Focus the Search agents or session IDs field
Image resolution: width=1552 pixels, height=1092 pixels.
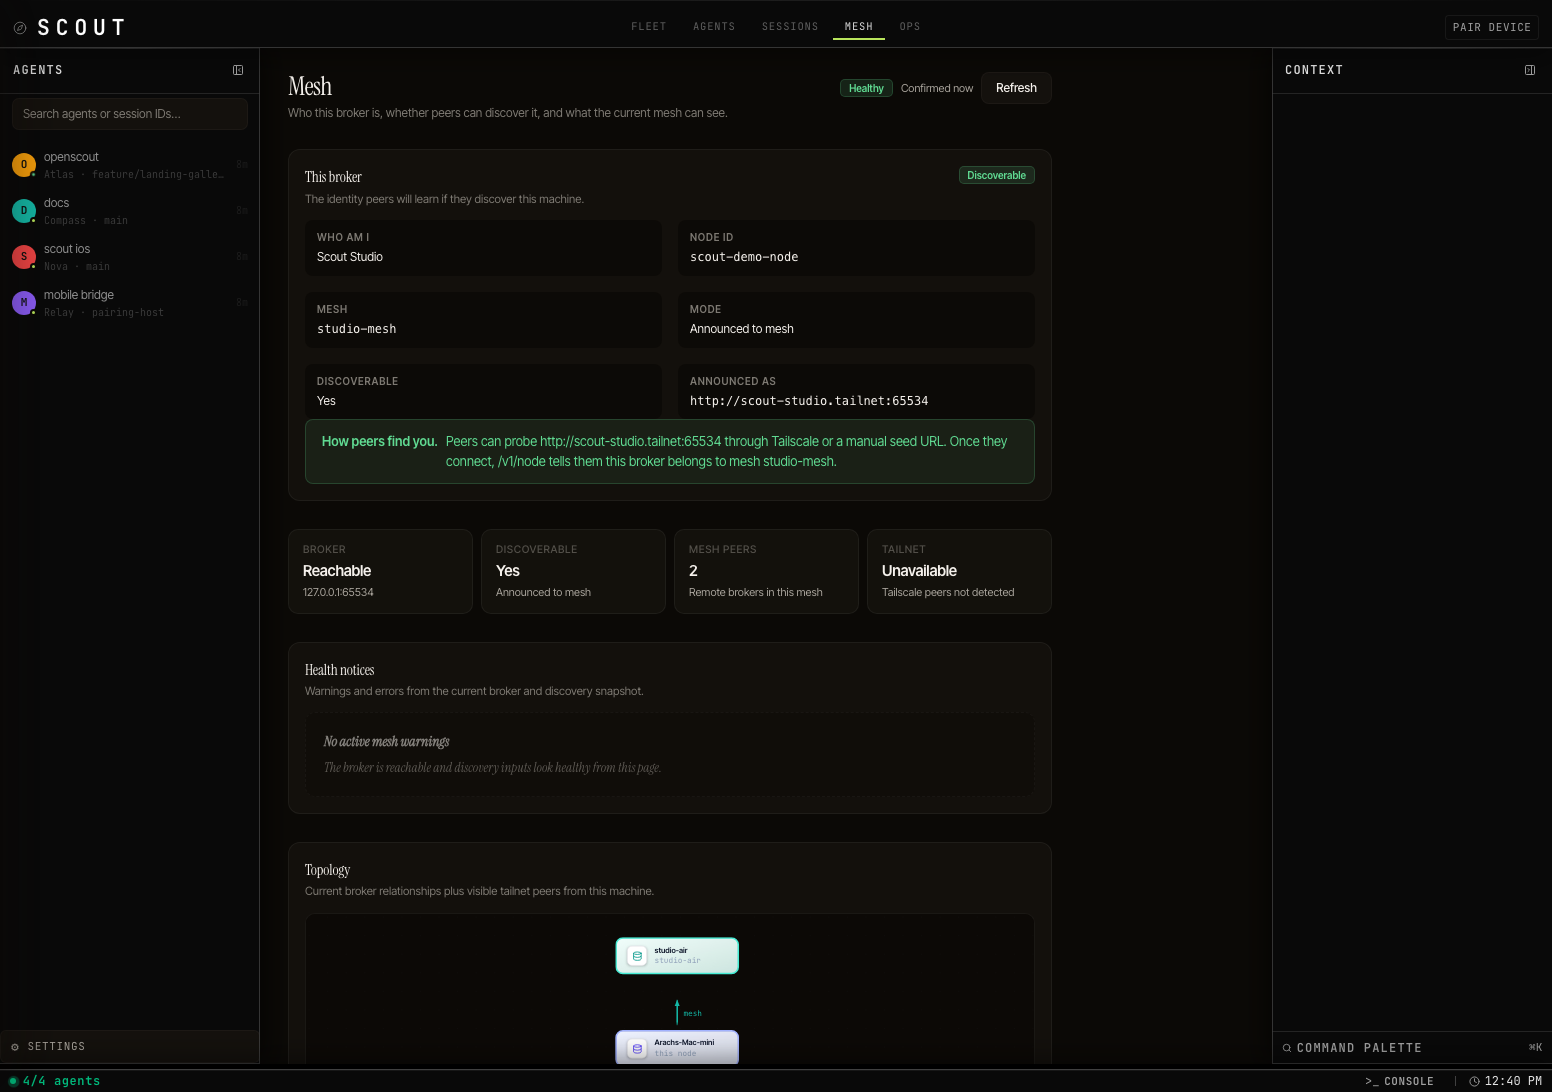(129, 114)
